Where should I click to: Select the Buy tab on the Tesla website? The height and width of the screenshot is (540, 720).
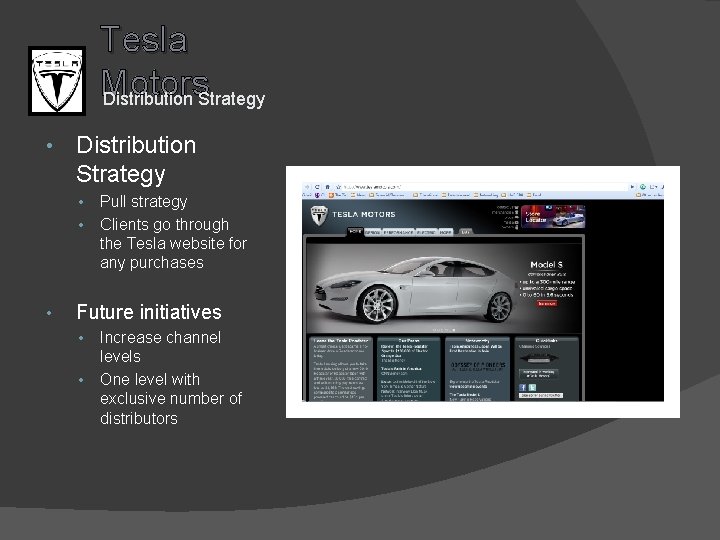[465, 232]
